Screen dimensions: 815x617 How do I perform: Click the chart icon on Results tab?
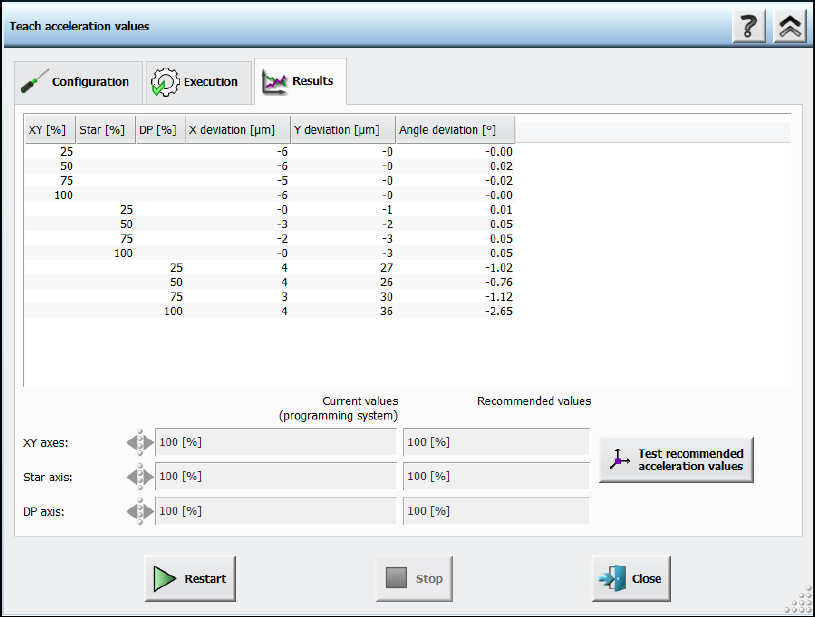coord(274,82)
